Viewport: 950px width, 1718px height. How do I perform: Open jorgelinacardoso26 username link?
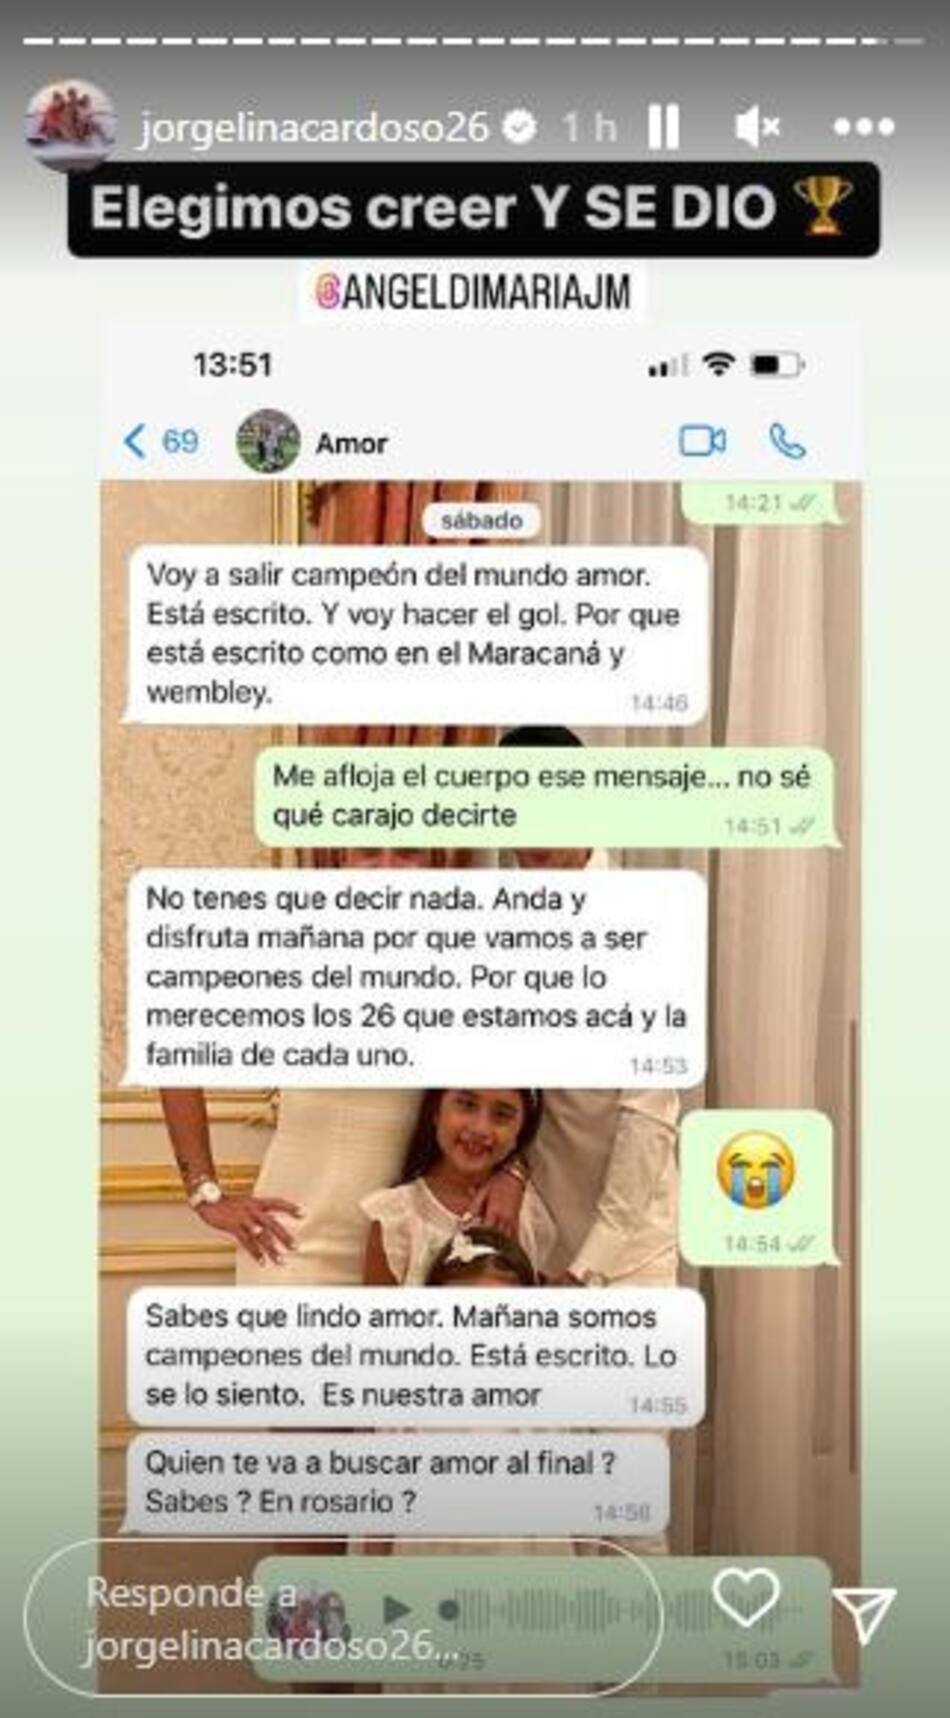point(314,127)
